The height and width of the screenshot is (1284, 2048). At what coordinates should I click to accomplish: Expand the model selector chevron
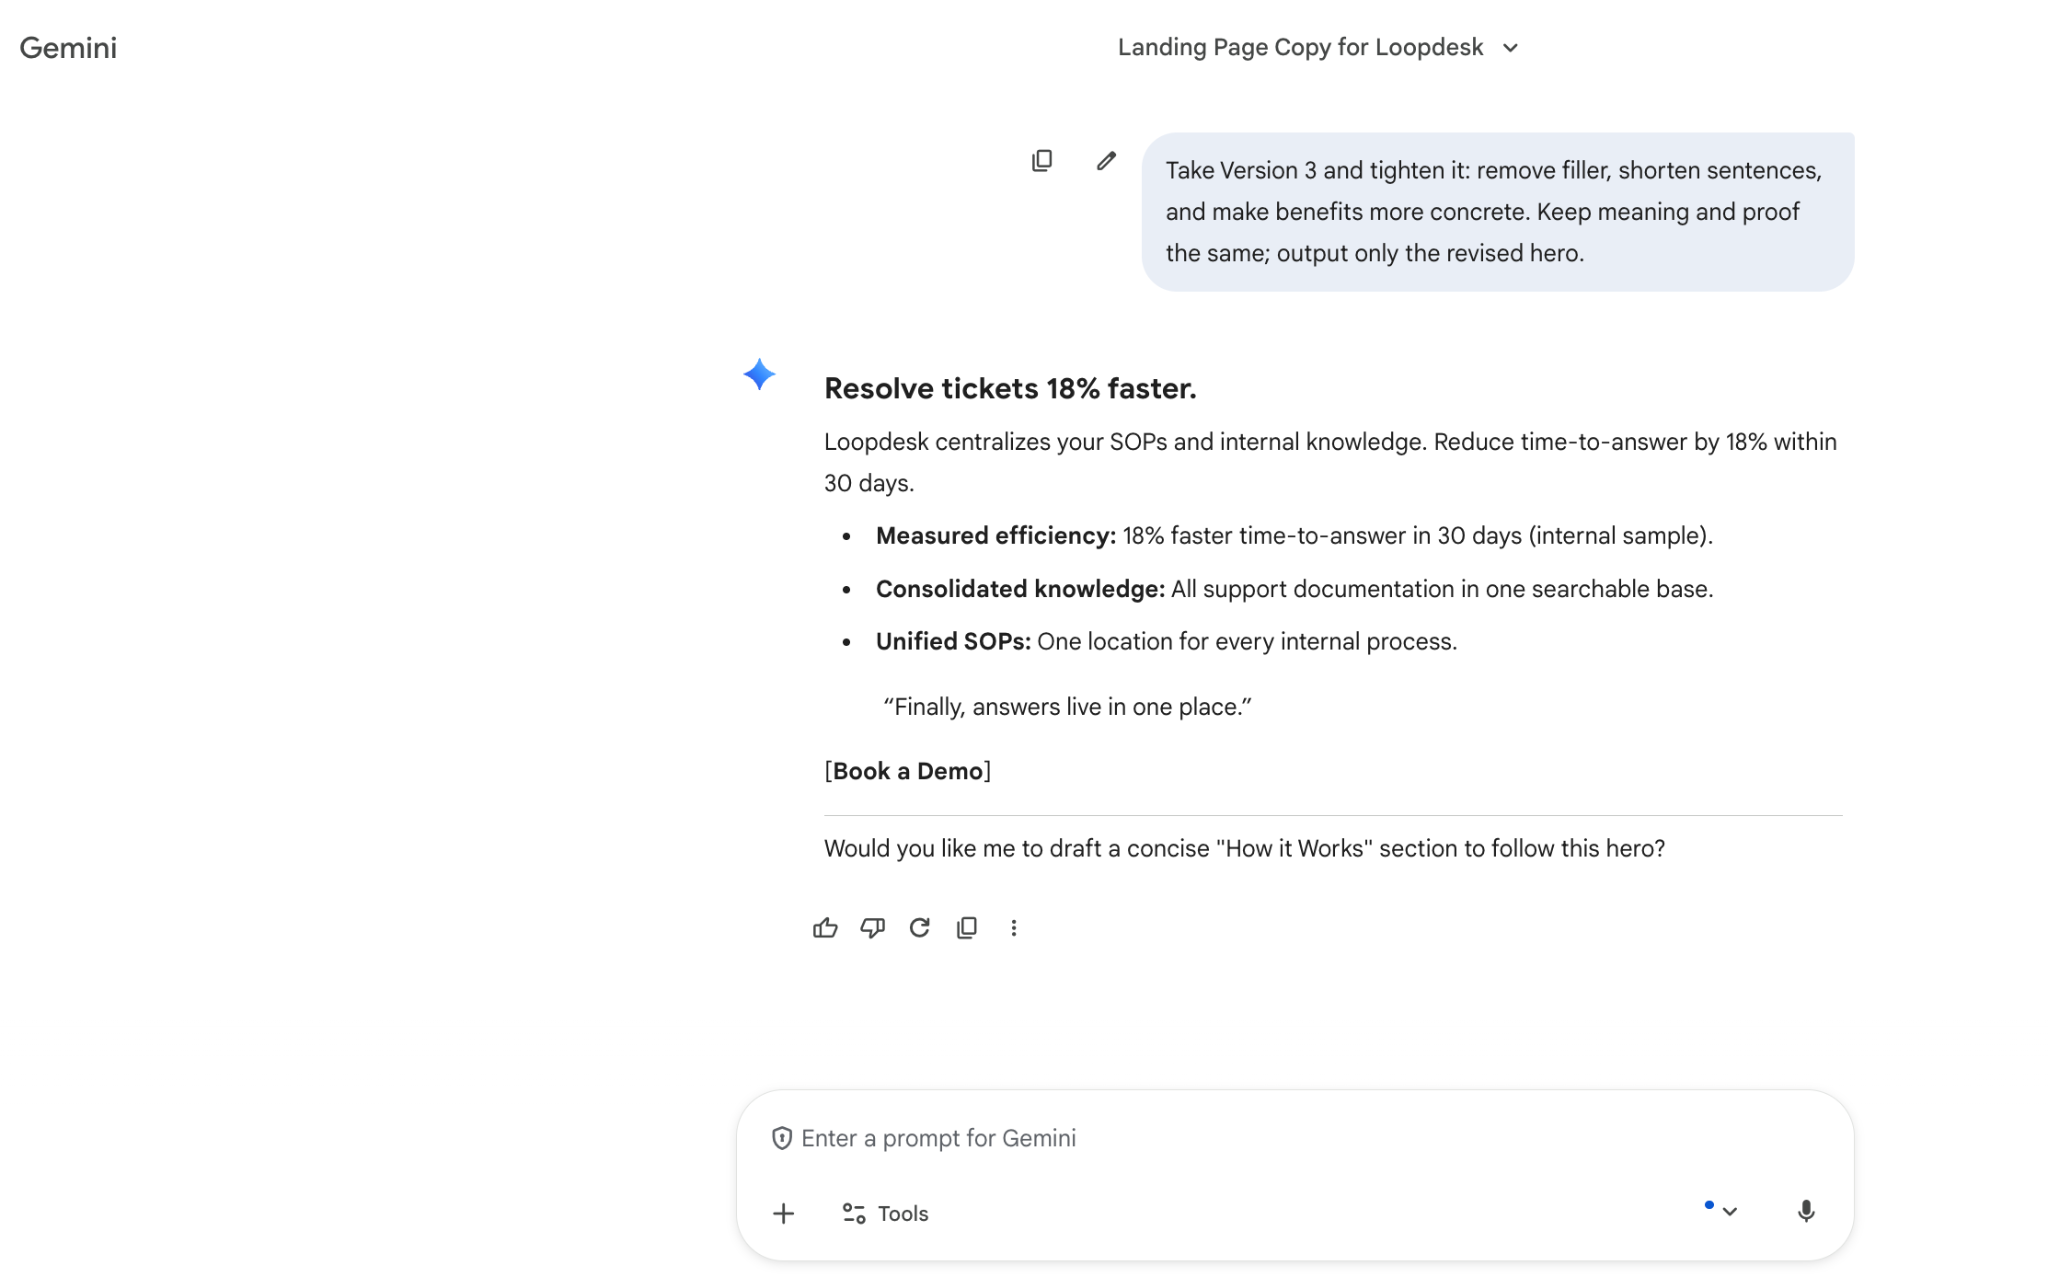pyautogui.click(x=1729, y=1212)
